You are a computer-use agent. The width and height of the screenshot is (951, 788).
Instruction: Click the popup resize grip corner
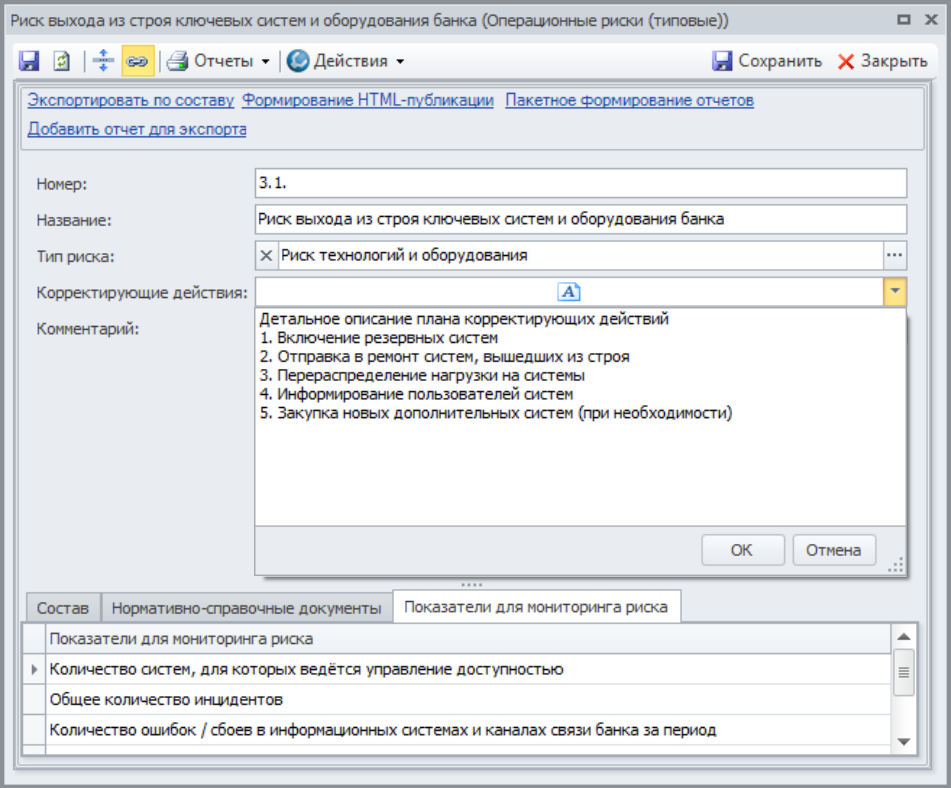(896, 565)
